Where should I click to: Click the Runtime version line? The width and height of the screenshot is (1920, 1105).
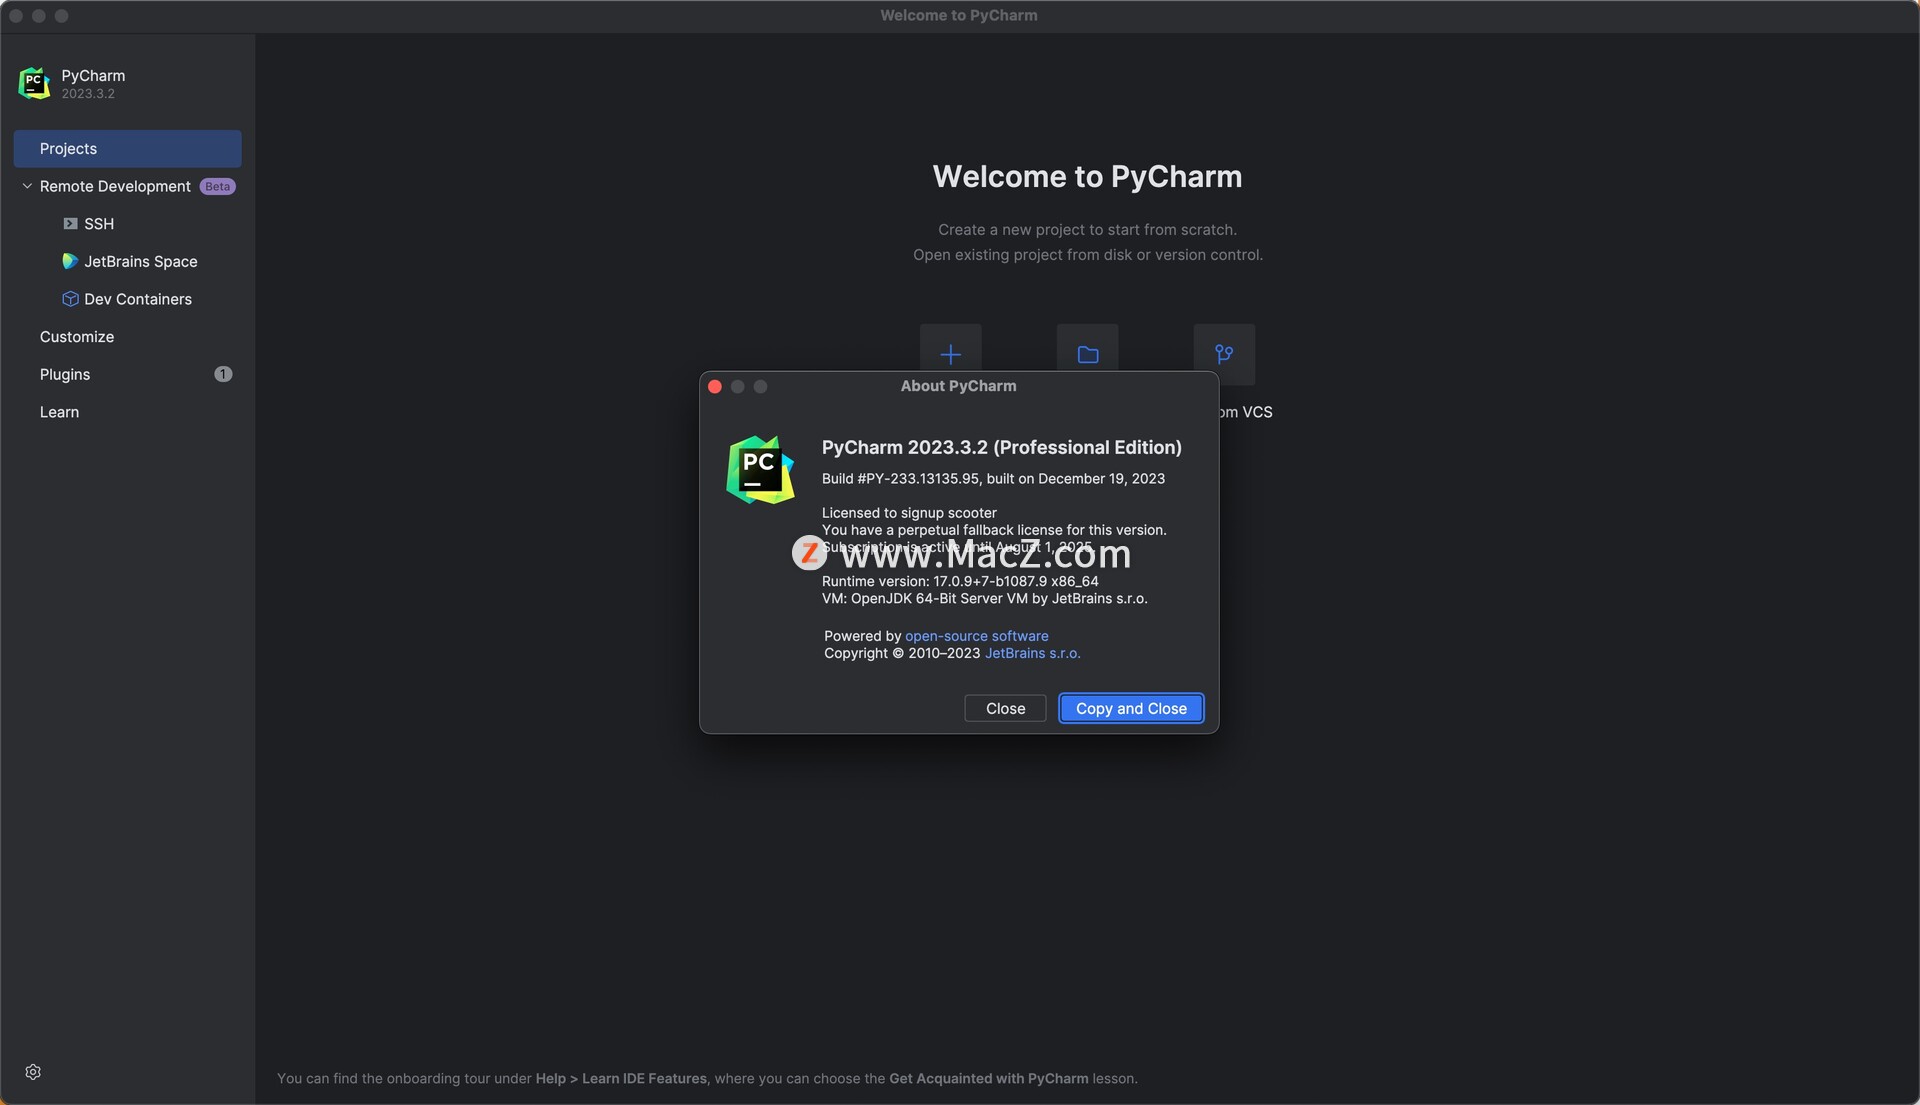(960, 581)
